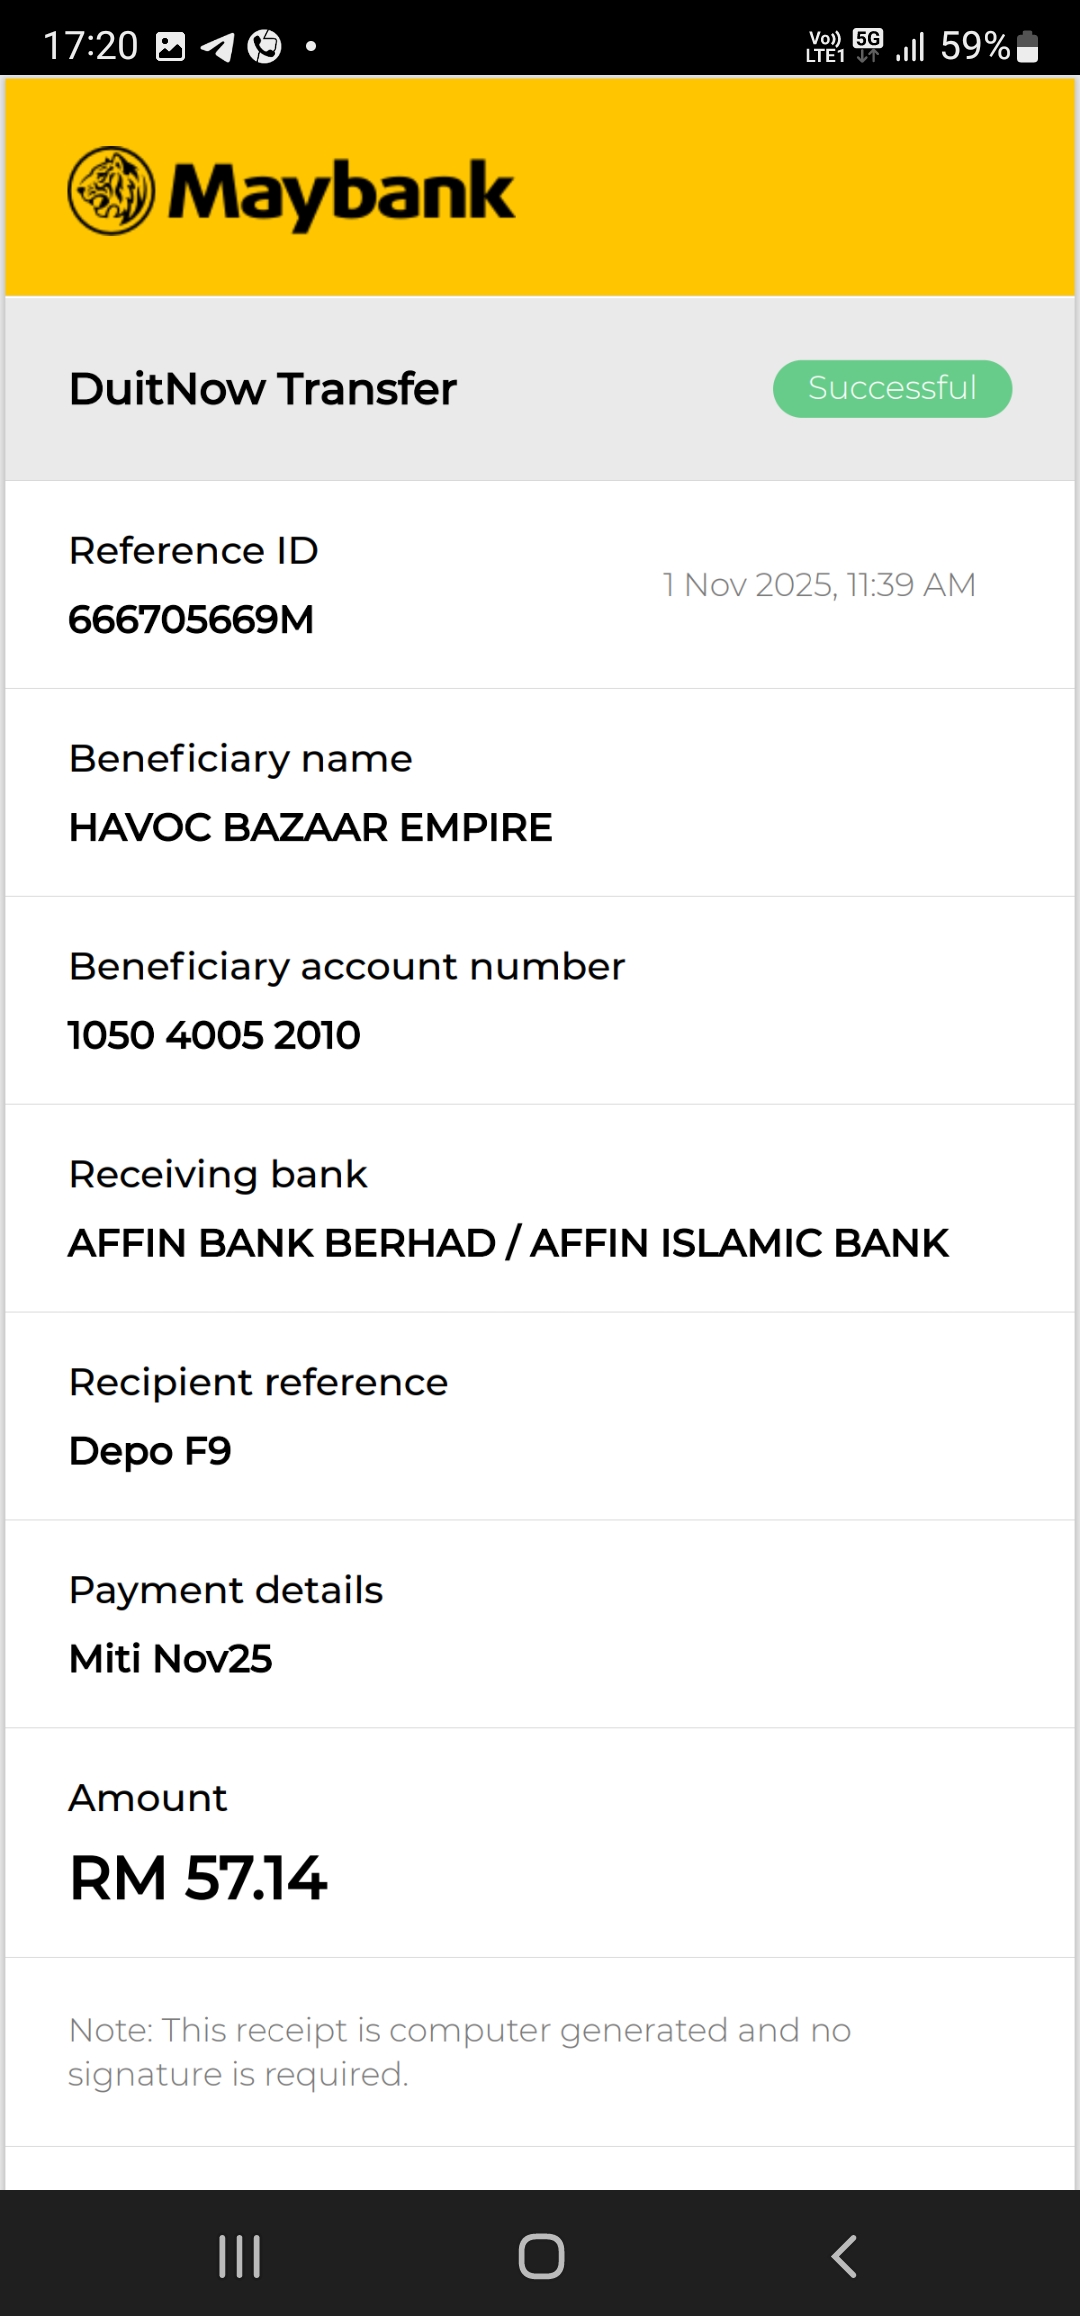Tap the 5G network indicator icon
Image resolution: width=1080 pixels, height=2316 pixels.
coord(868,44)
